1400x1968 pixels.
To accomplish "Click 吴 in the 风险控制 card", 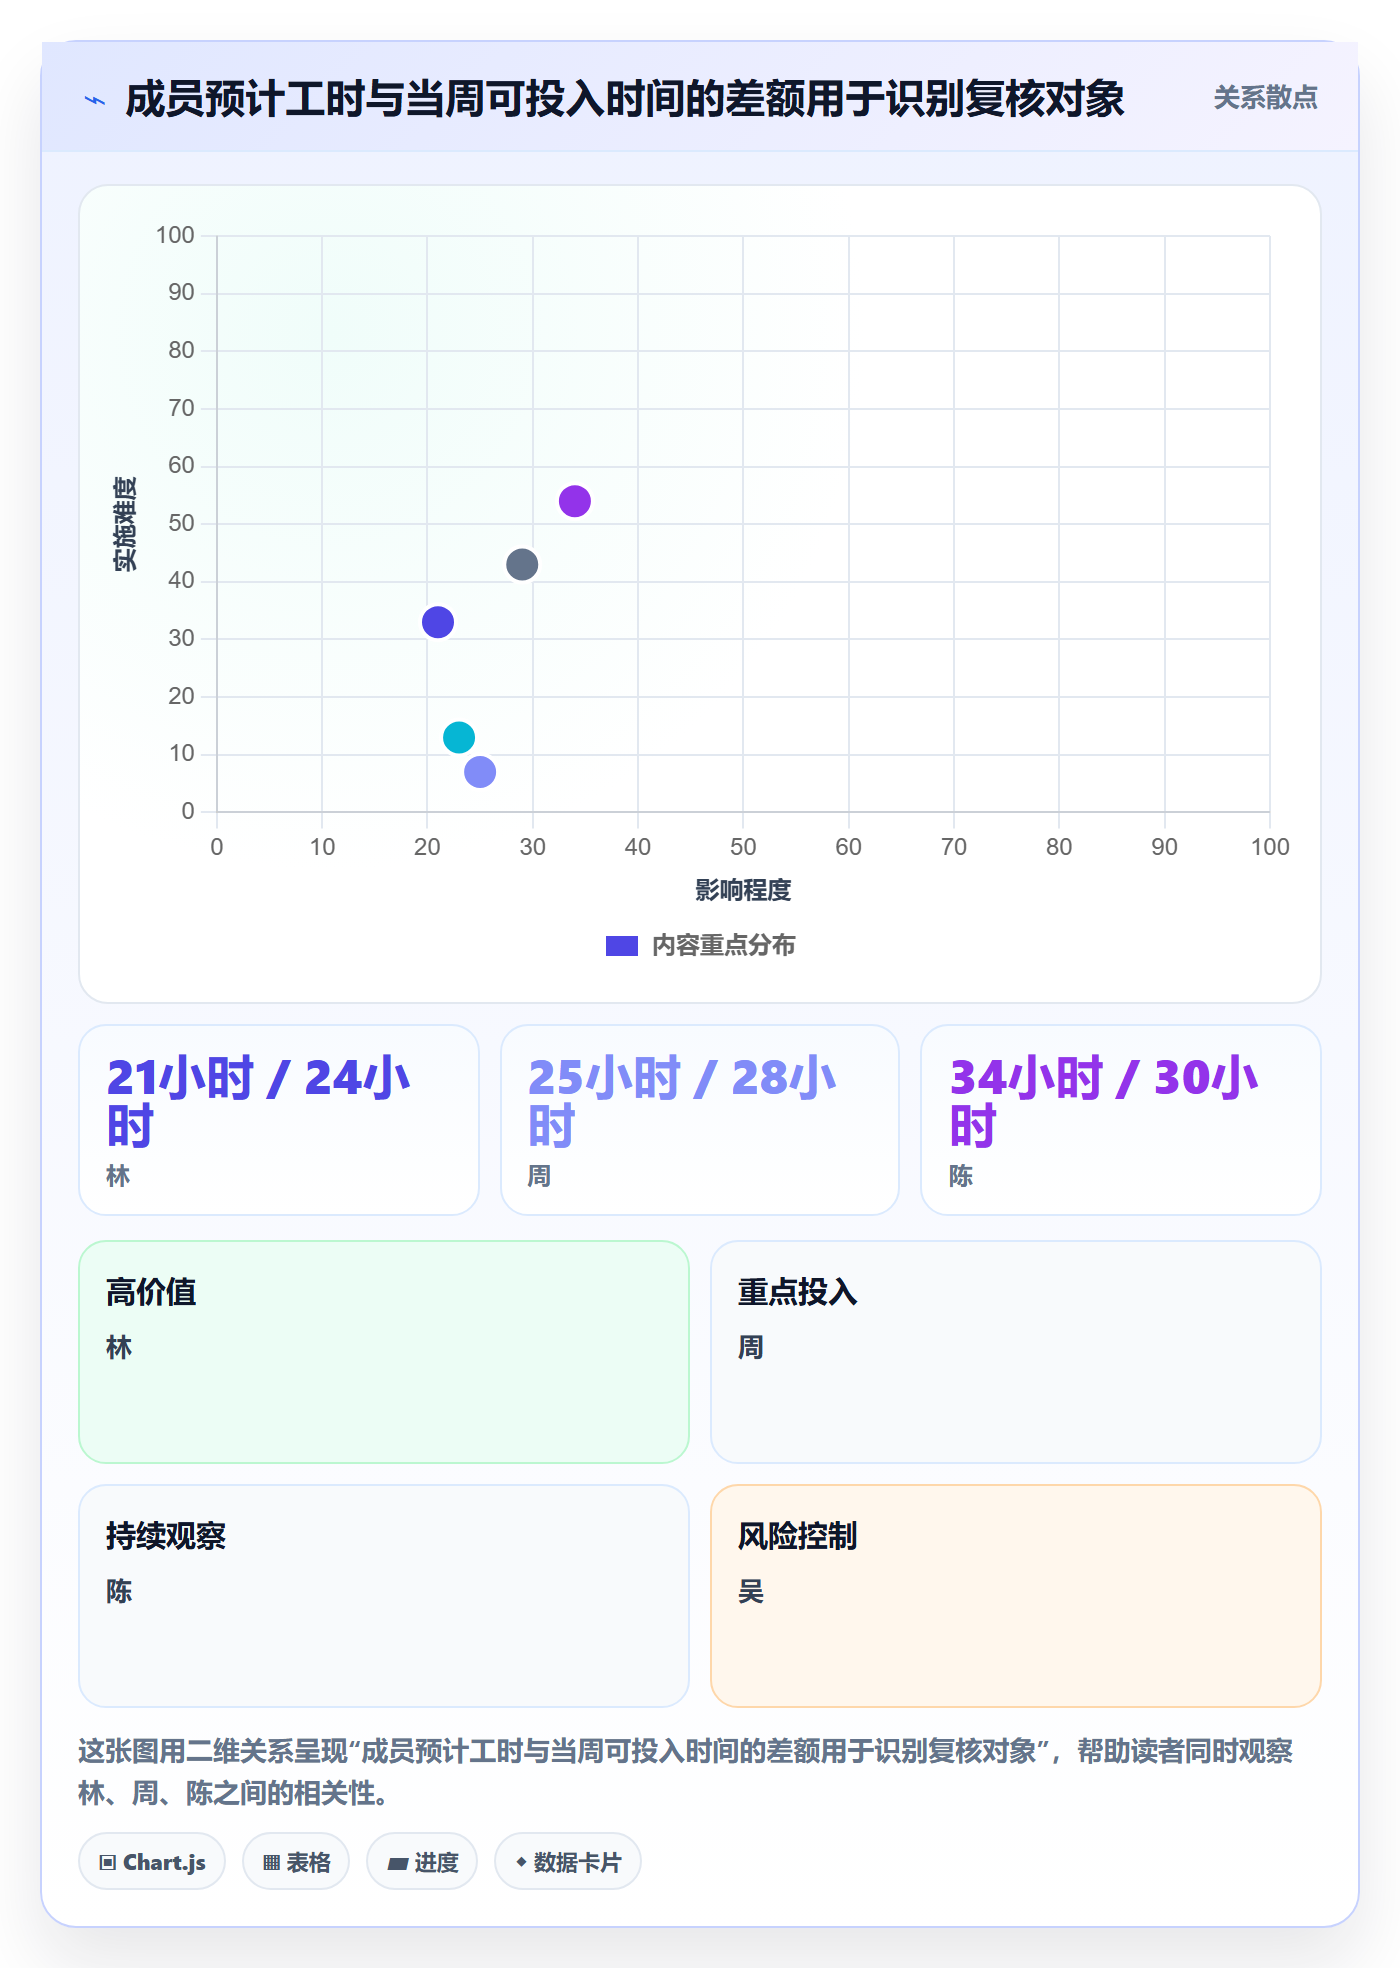I will pos(751,1591).
